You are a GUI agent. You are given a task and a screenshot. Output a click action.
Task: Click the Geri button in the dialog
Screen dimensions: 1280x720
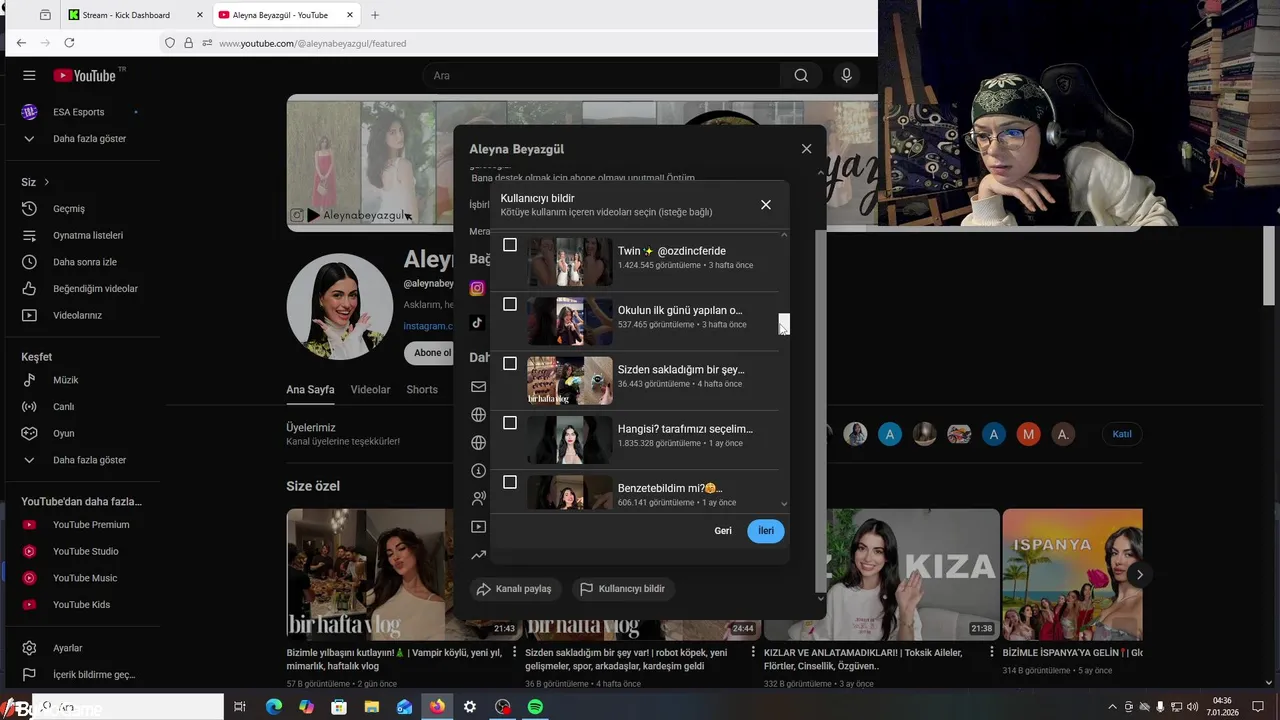[723, 531]
